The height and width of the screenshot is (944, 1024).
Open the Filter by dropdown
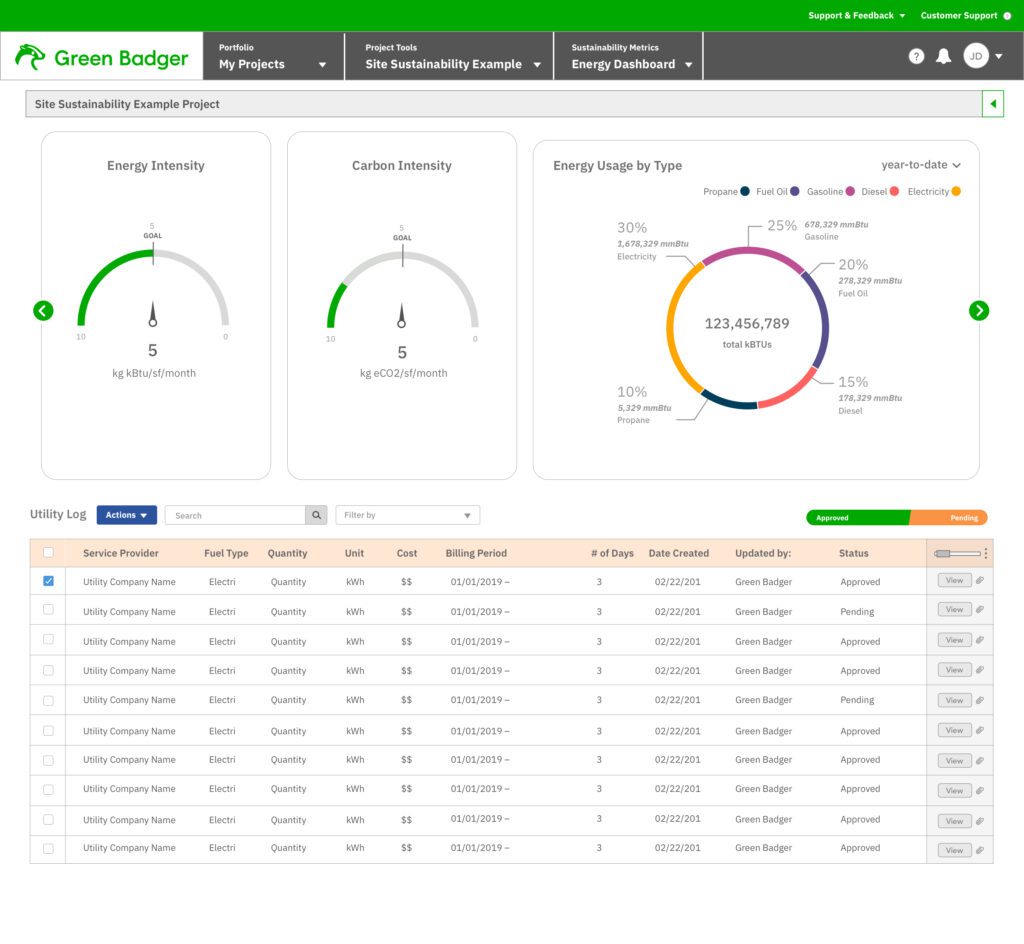pyautogui.click(x=406, y=514)
